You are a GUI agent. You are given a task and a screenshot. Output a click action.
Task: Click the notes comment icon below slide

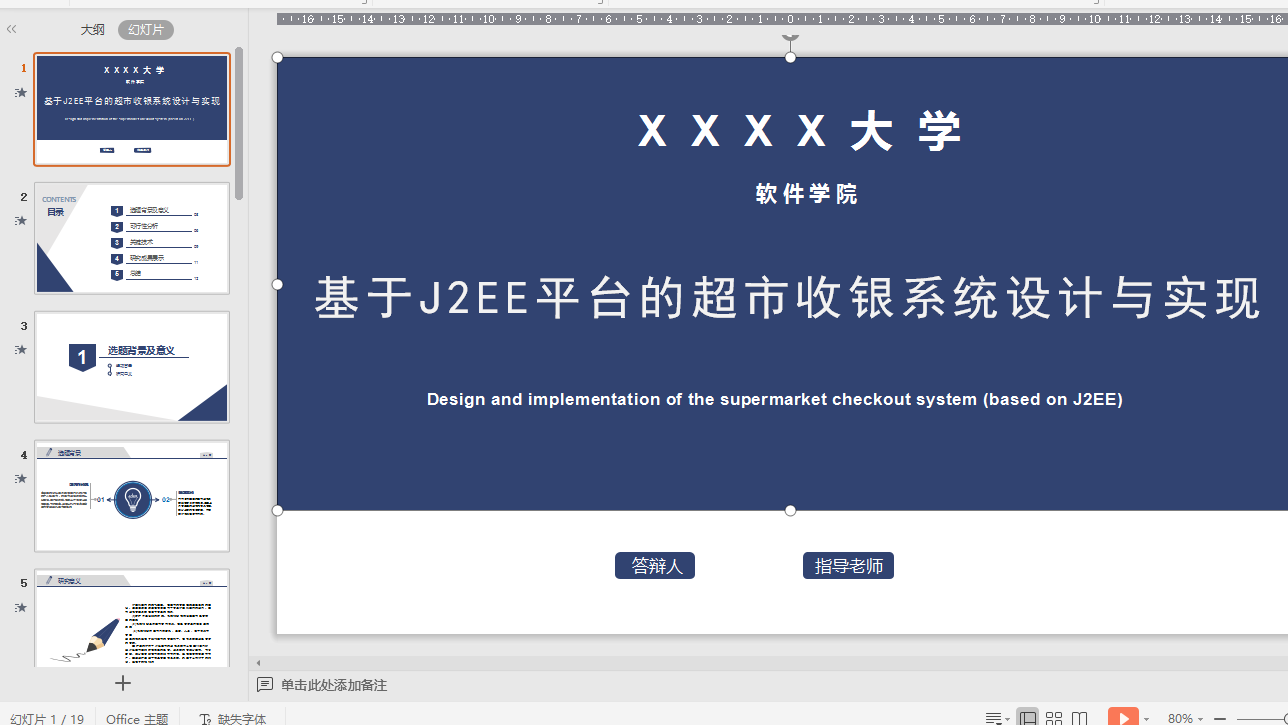265,685
